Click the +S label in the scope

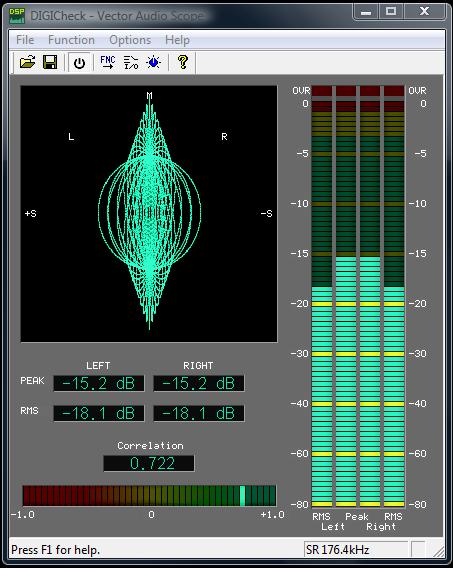(31, 214)
